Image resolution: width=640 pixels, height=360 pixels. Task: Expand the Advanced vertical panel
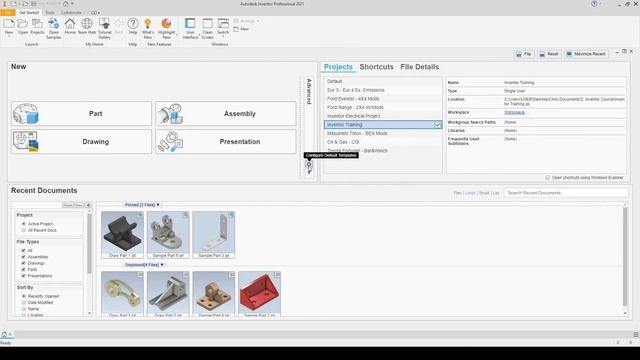click(309, 91)
